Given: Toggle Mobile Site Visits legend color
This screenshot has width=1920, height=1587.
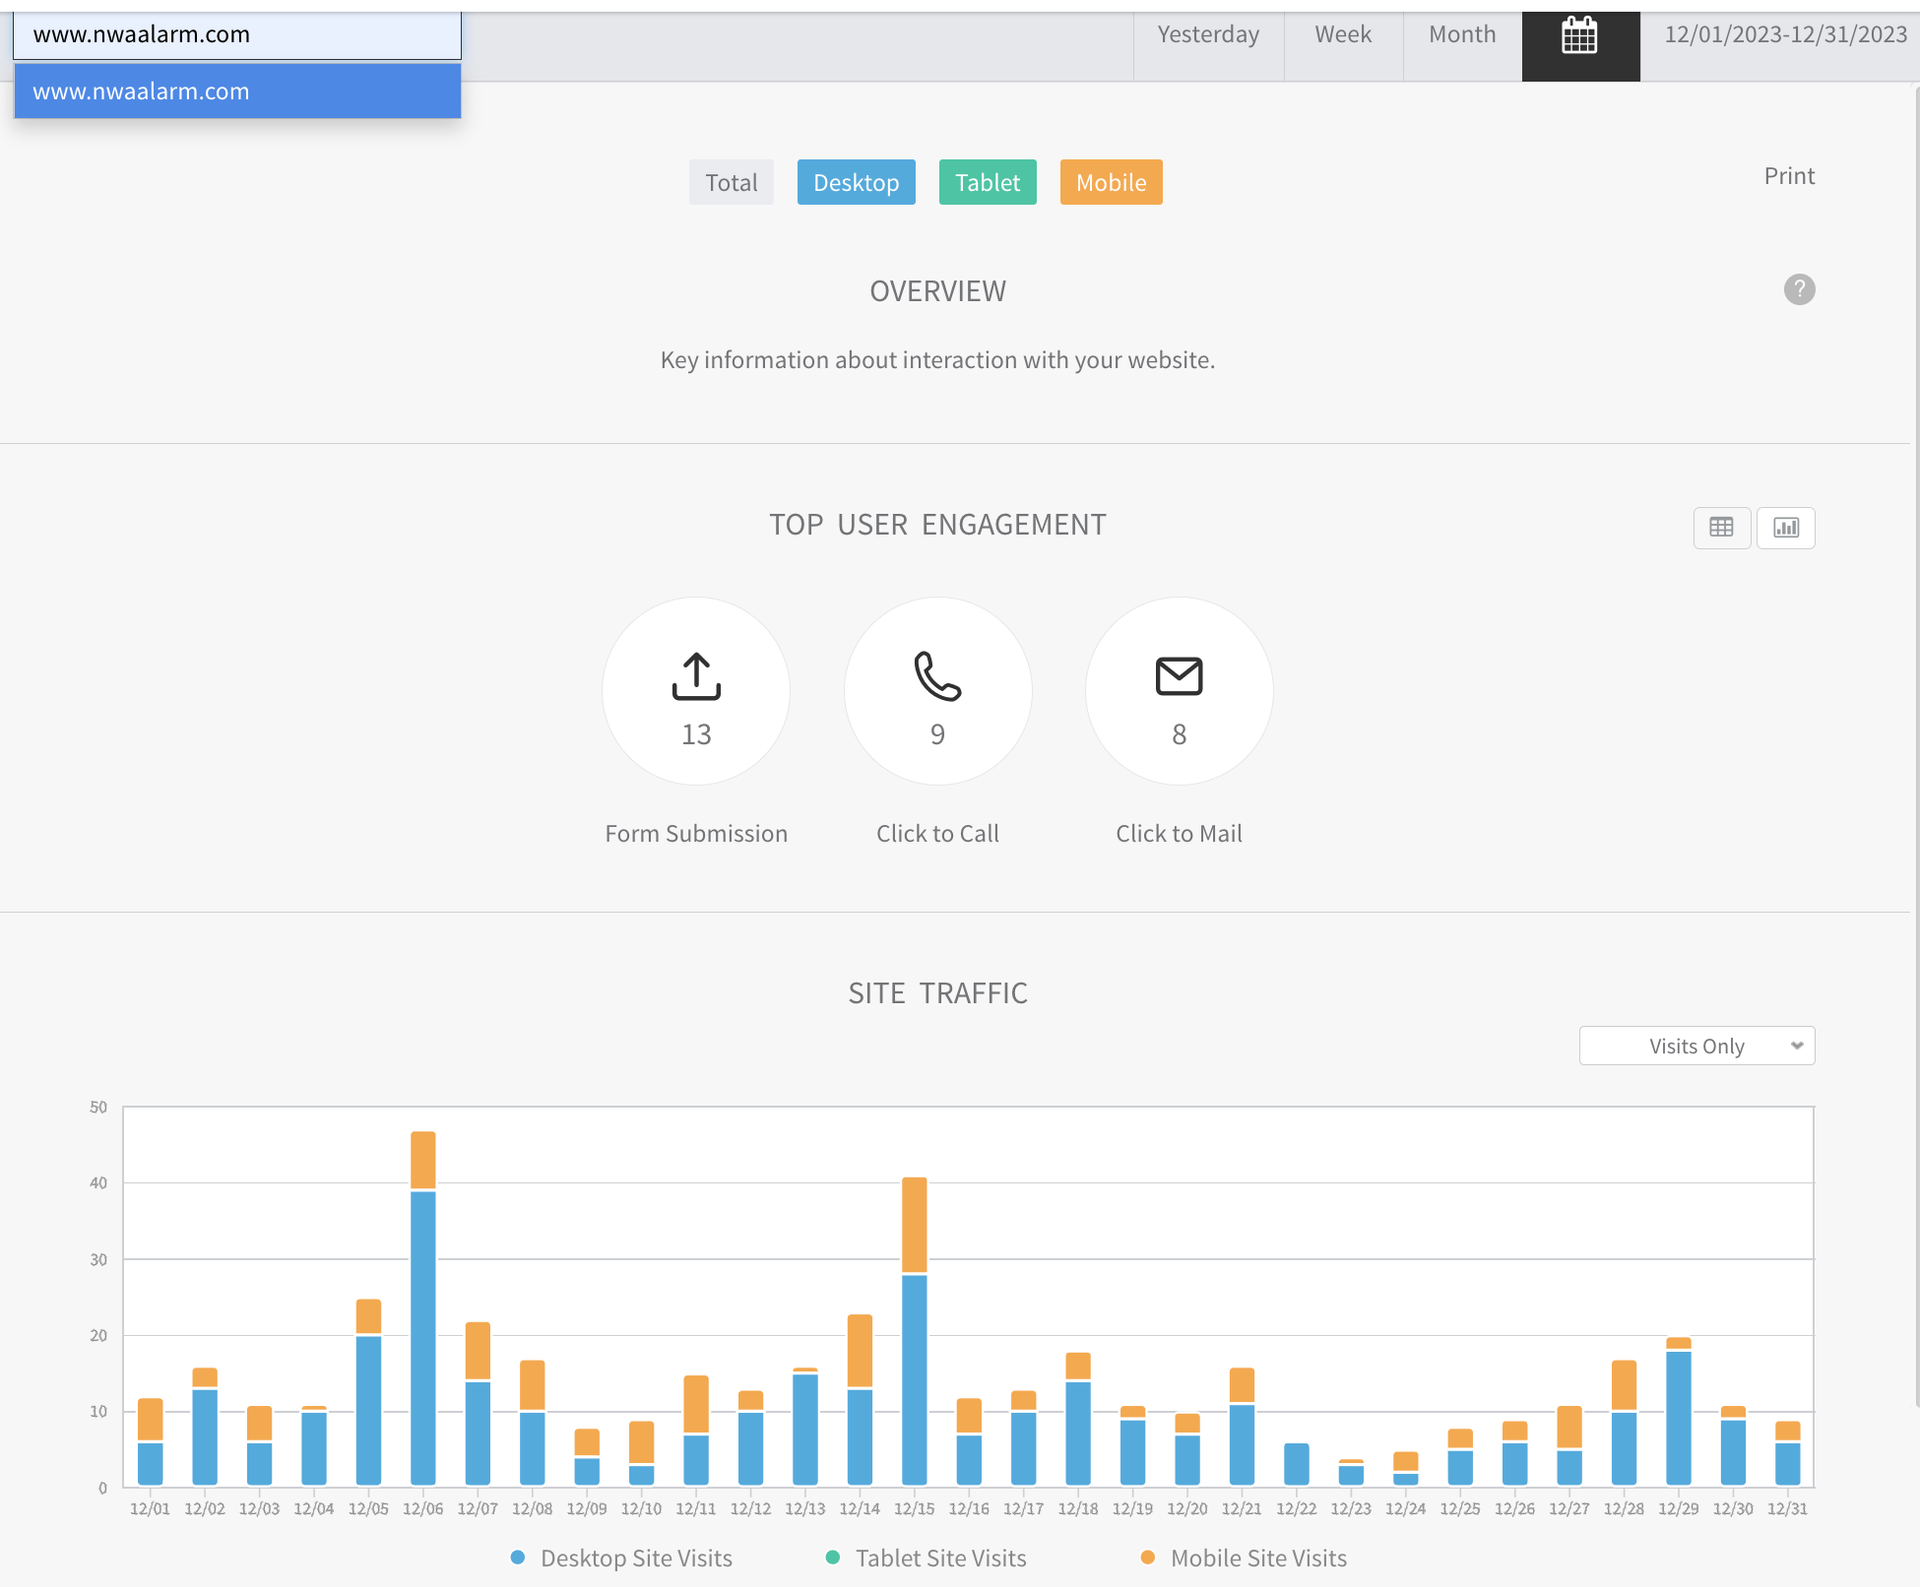Looking at the screenshot, I should 1148,1557.
